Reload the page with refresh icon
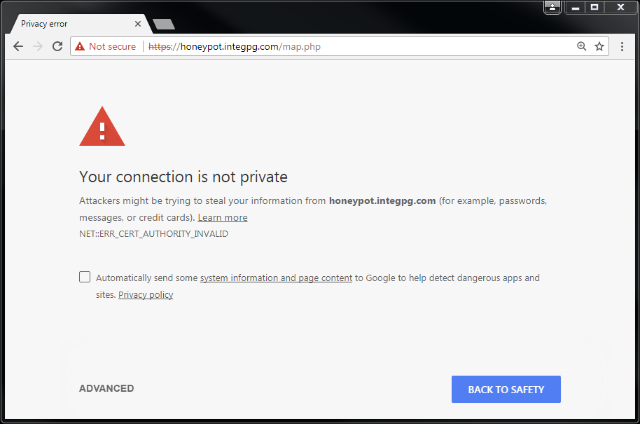The width and height of the screenshot is (640, 424). pos(58,46)
